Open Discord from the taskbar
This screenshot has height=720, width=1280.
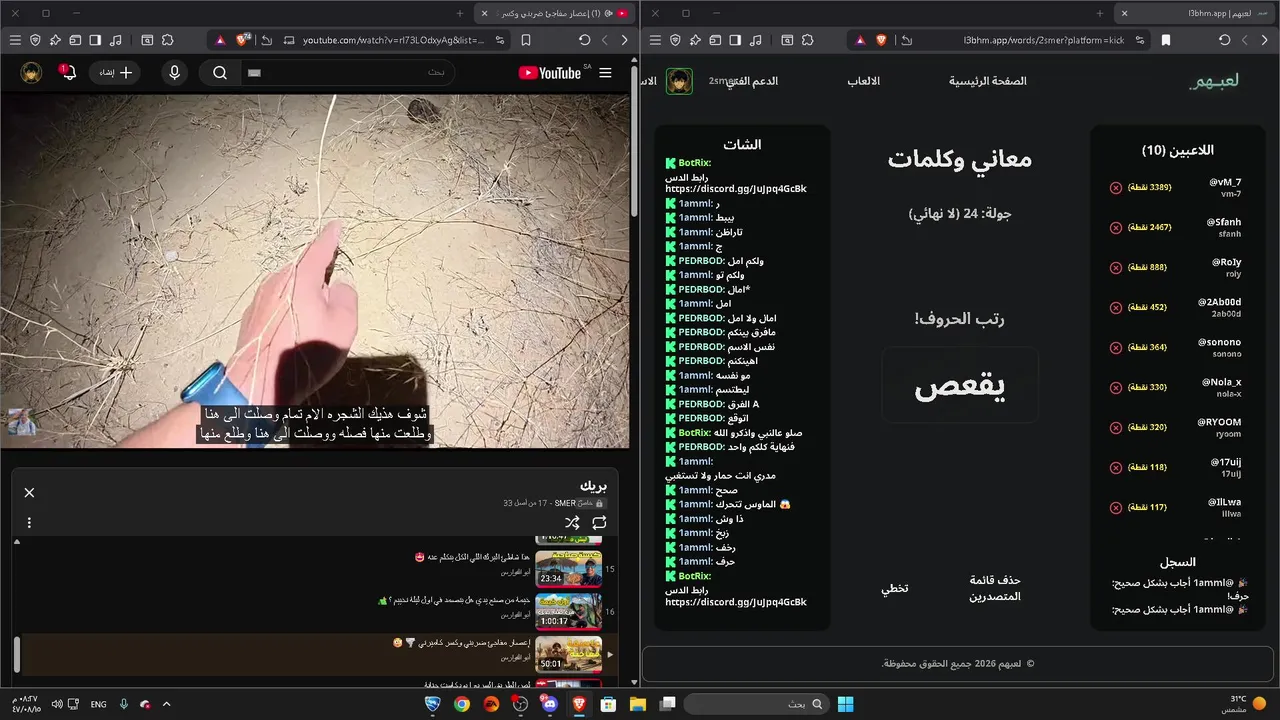(549, 704)
